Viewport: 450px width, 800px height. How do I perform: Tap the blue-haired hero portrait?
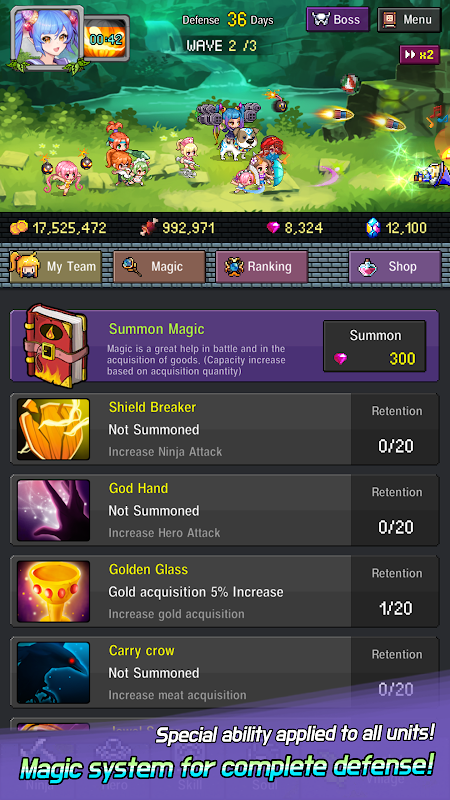point(48,38)
